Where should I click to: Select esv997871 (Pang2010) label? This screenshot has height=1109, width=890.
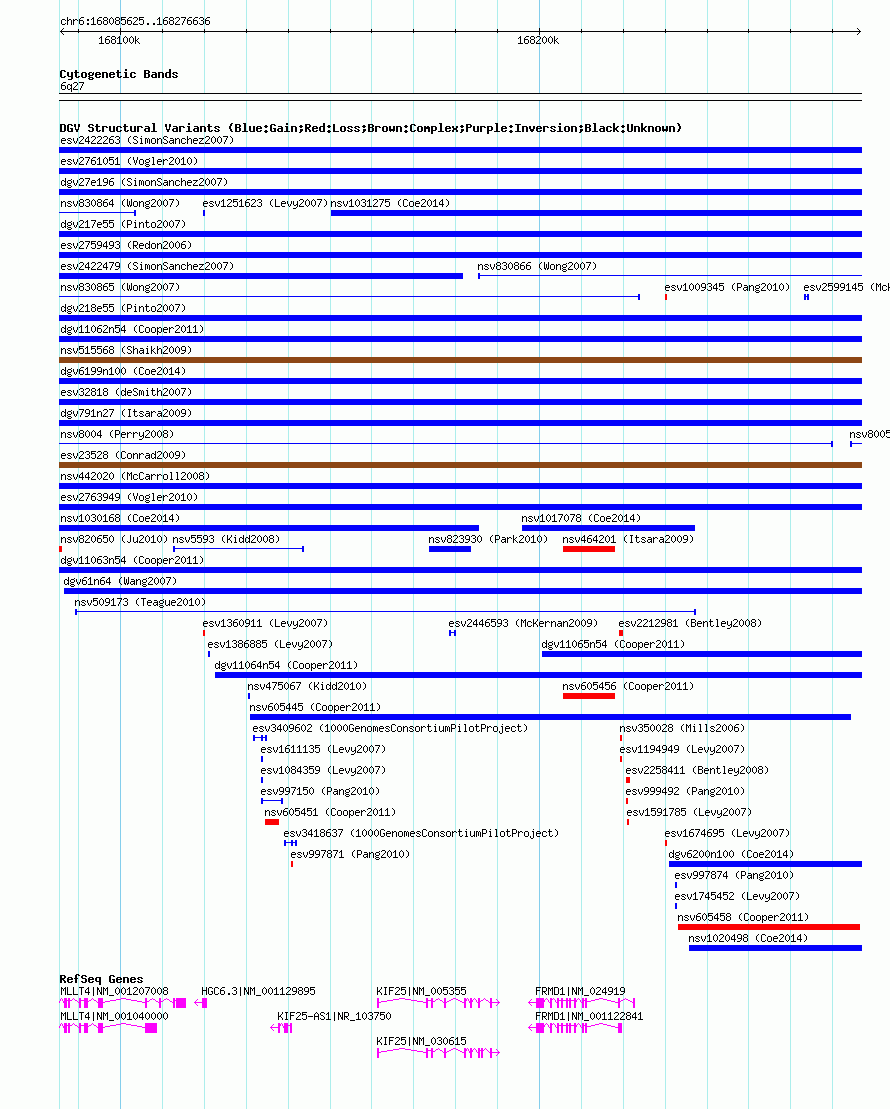coord(349,855)
